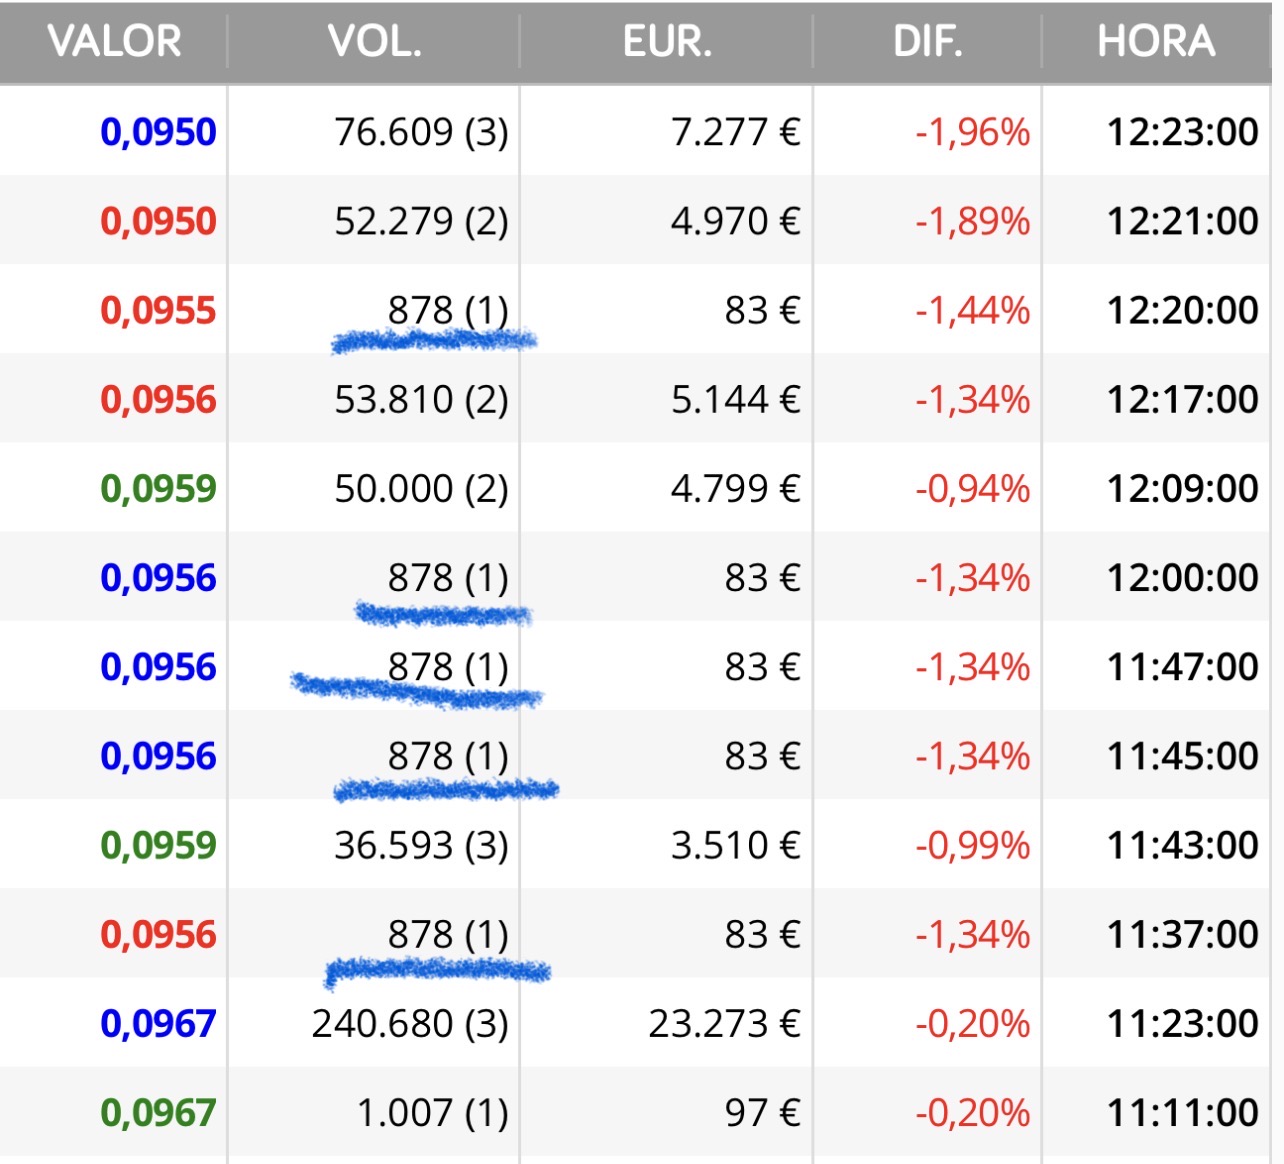The width and height of the screenshot is (1284, 1164).
Task: Click the VALOR column header
Action: [114, 42]
